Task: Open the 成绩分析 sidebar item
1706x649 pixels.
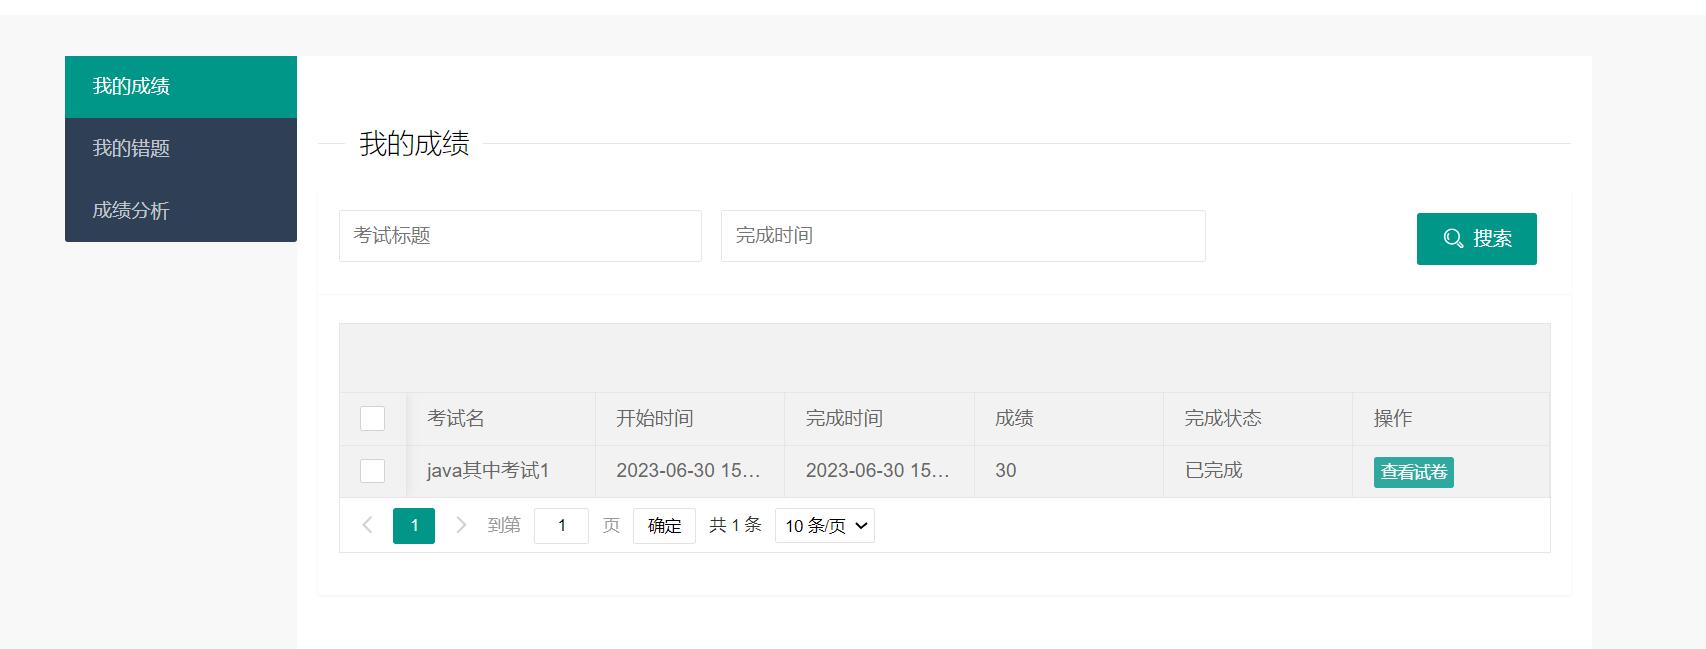Action: (x=181, y=211)
